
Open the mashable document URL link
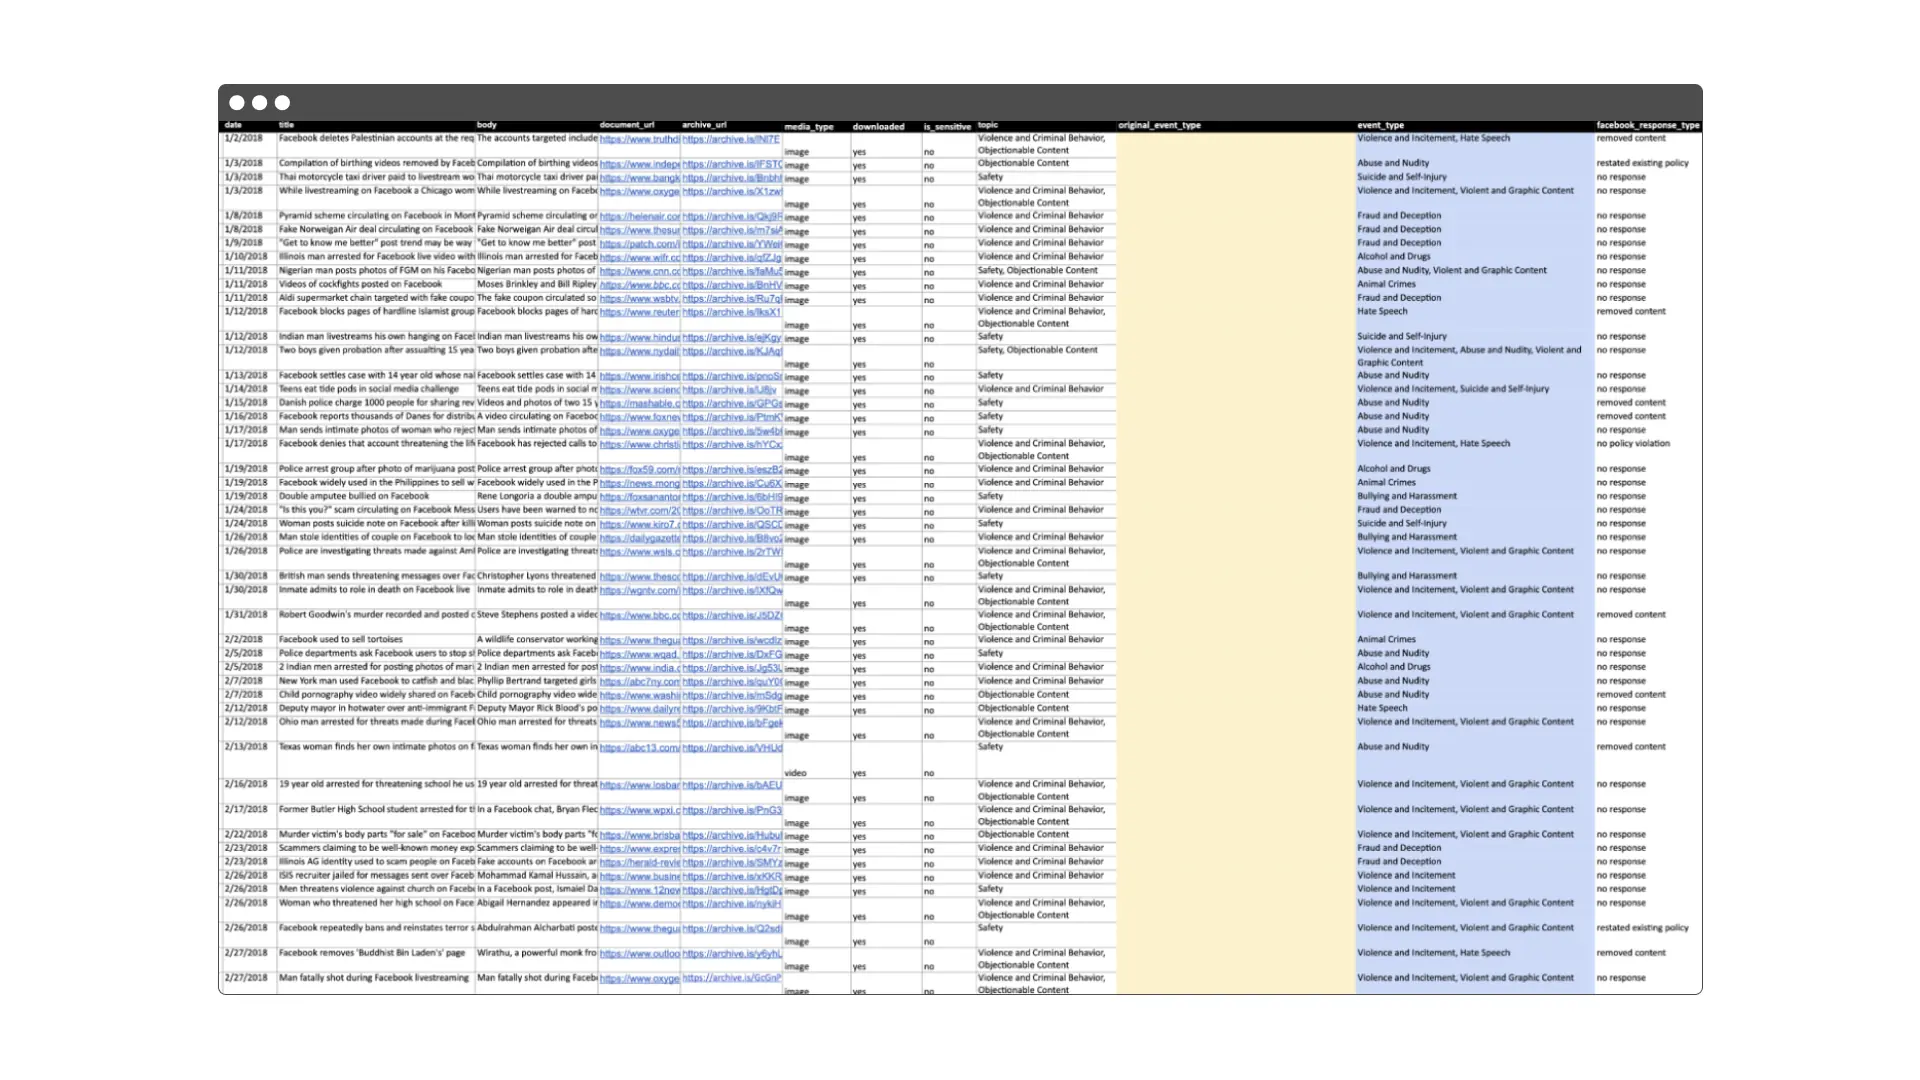click(x=639, y=404)
